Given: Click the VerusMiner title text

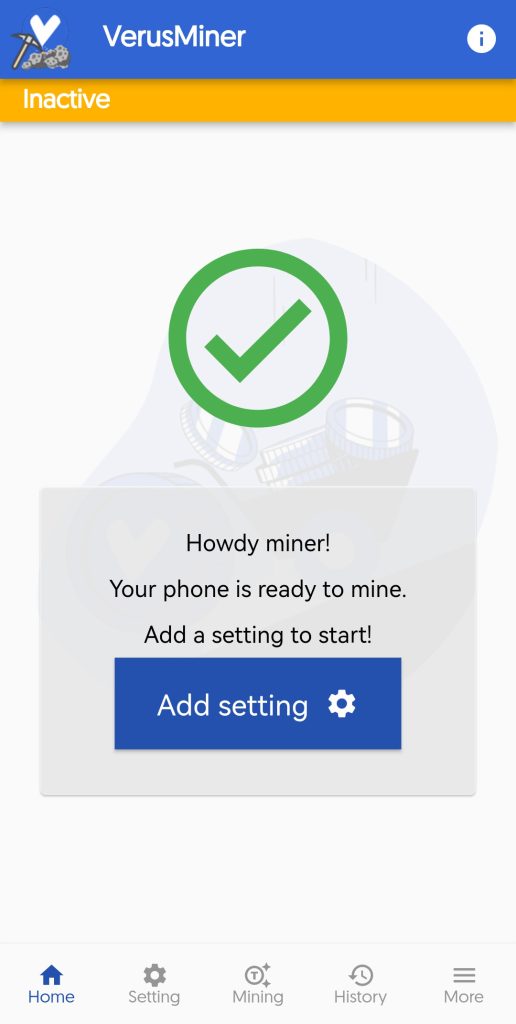Looking at the screenshot, I should 174,37.
